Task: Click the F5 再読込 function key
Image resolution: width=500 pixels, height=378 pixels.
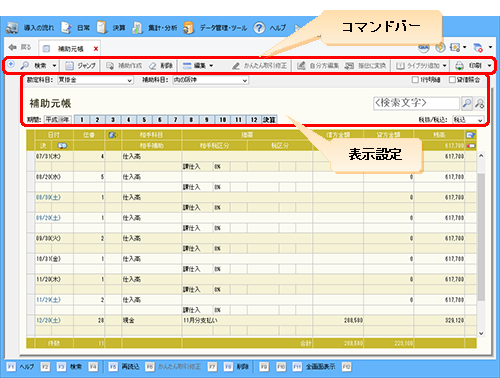Action: (x=124, y=367)
